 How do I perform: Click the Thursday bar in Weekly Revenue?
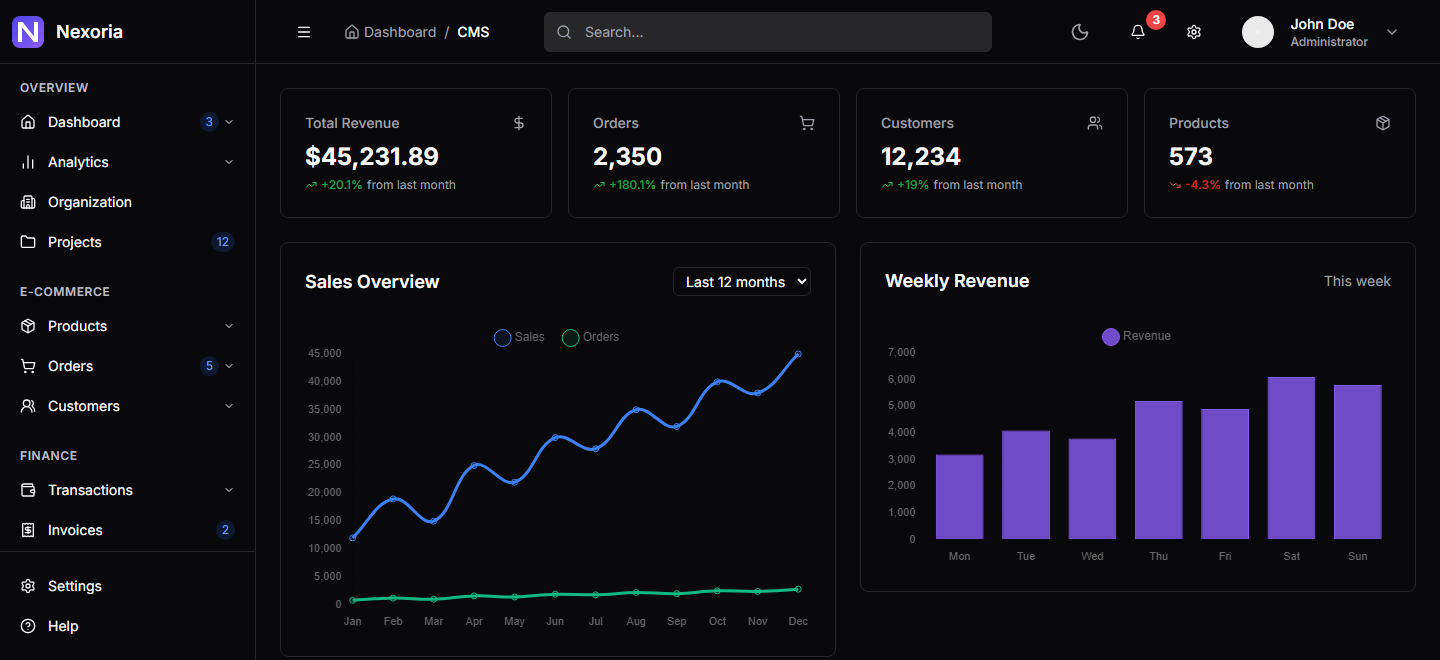[x=1158, y=470]
